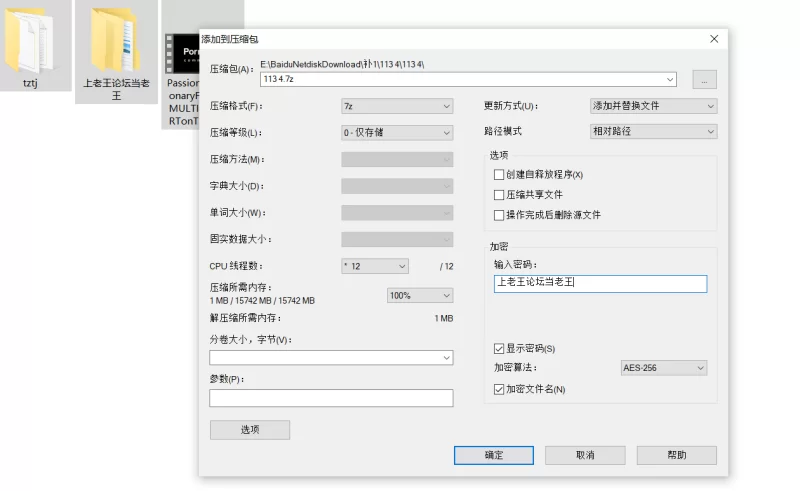
Task: Select the 上老王论坛当老王 folder icon
Action: pyautogui.click(x=115, y=38)
